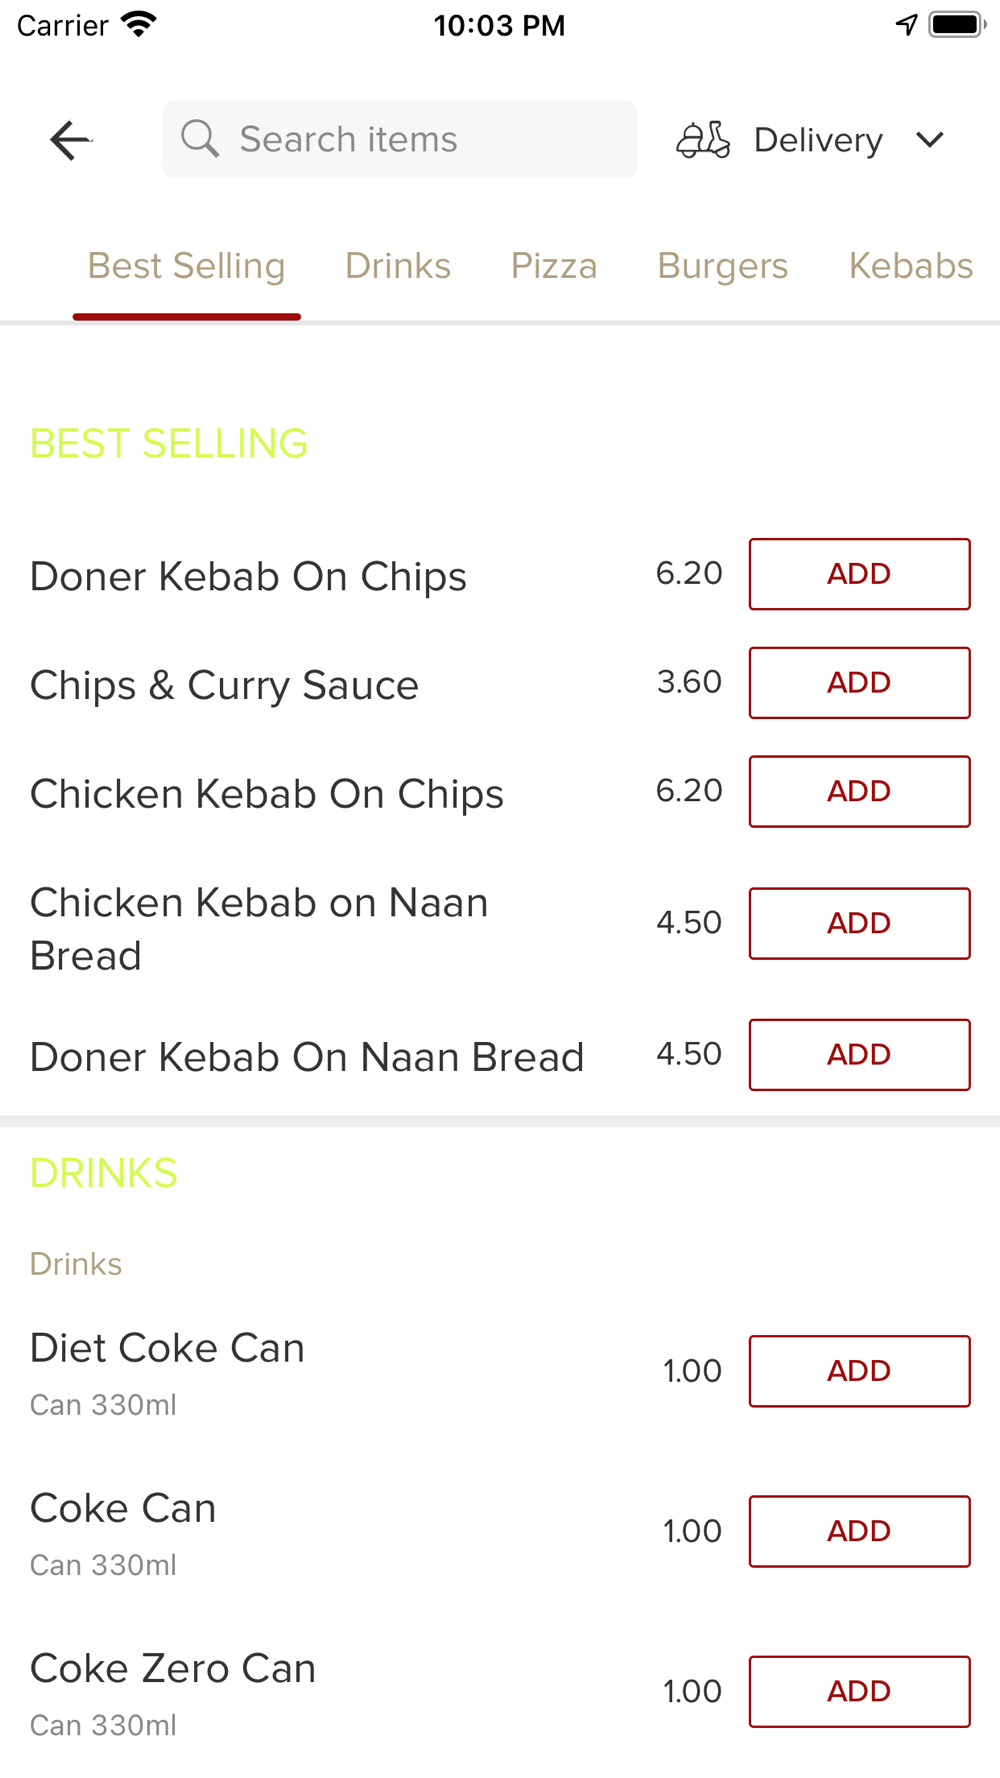The height and width of the screenshot is (1778, 1000).
Task: Select the Best Selling tab
Action: click(x=187, y=266)
